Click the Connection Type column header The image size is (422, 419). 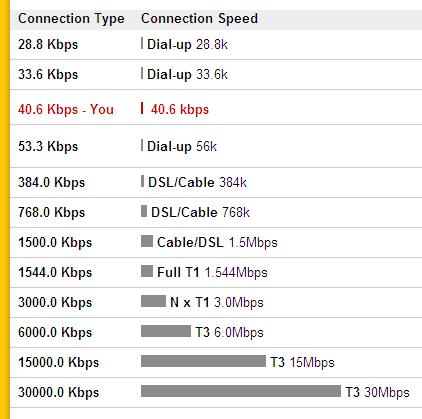pos(71,19)
